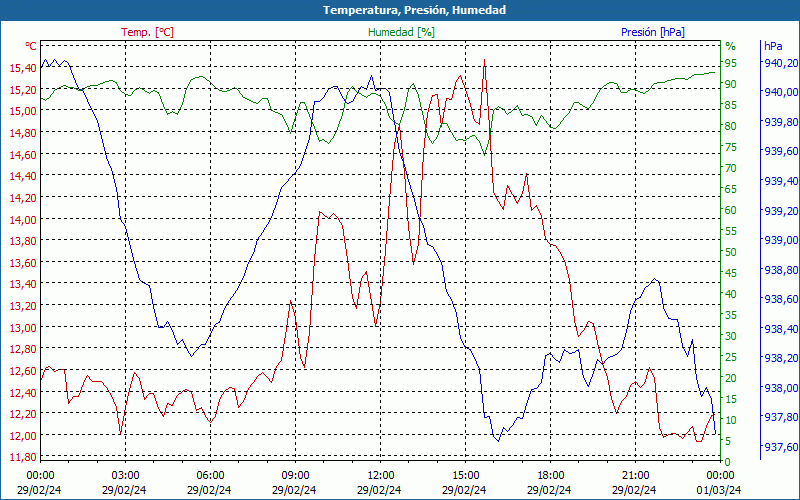Click the temperature axis value 15,40
800x500 pixels.
(23, 68)
